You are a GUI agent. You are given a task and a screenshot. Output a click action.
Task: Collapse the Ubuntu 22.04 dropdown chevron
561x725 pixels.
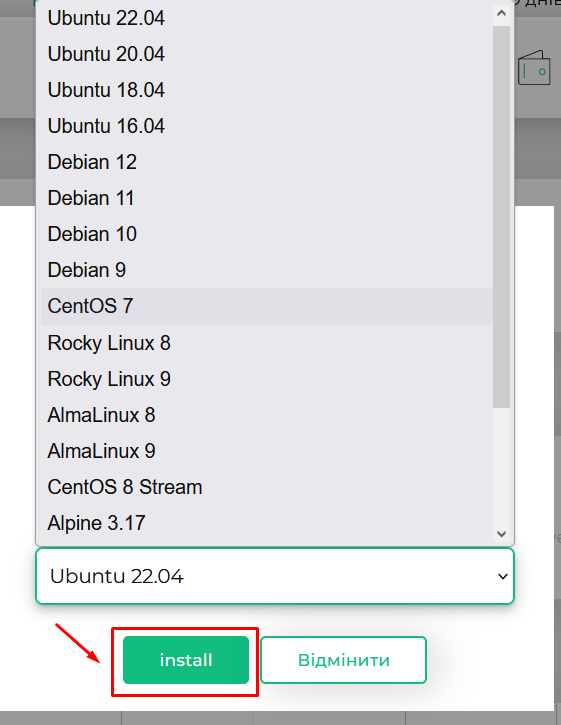click(502, 576)
